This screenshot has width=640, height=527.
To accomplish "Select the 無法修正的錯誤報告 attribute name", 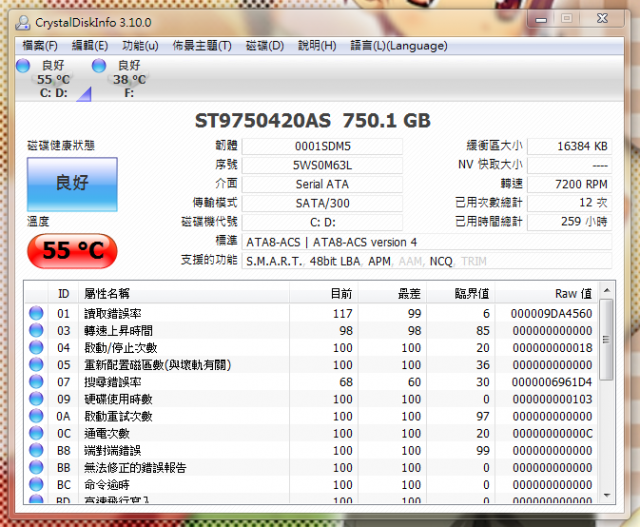I will coord(135,468).
